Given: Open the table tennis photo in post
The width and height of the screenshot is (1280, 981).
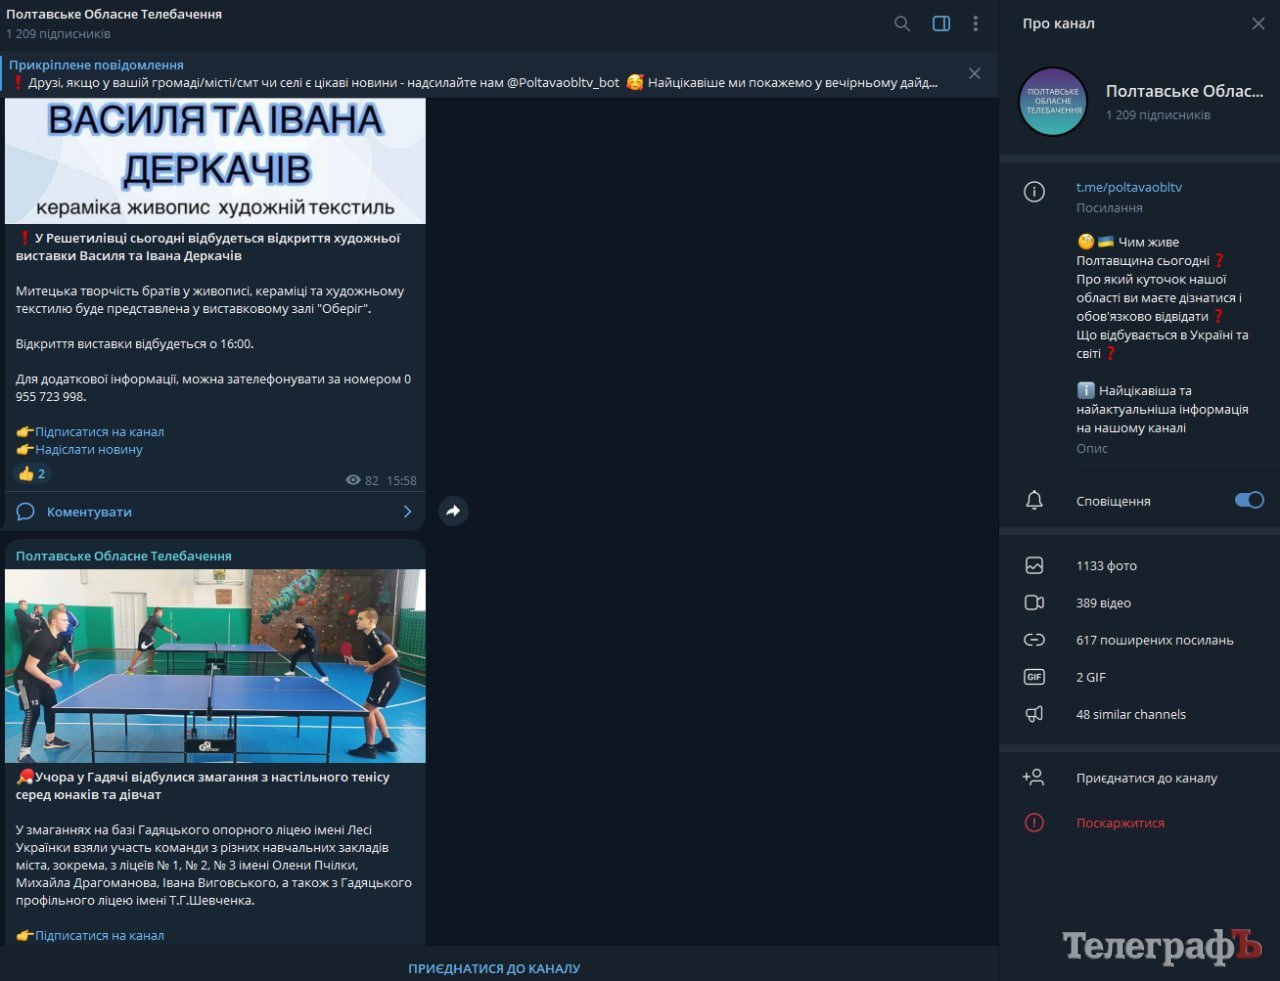Looking at the screenshot, I should 215,666.
